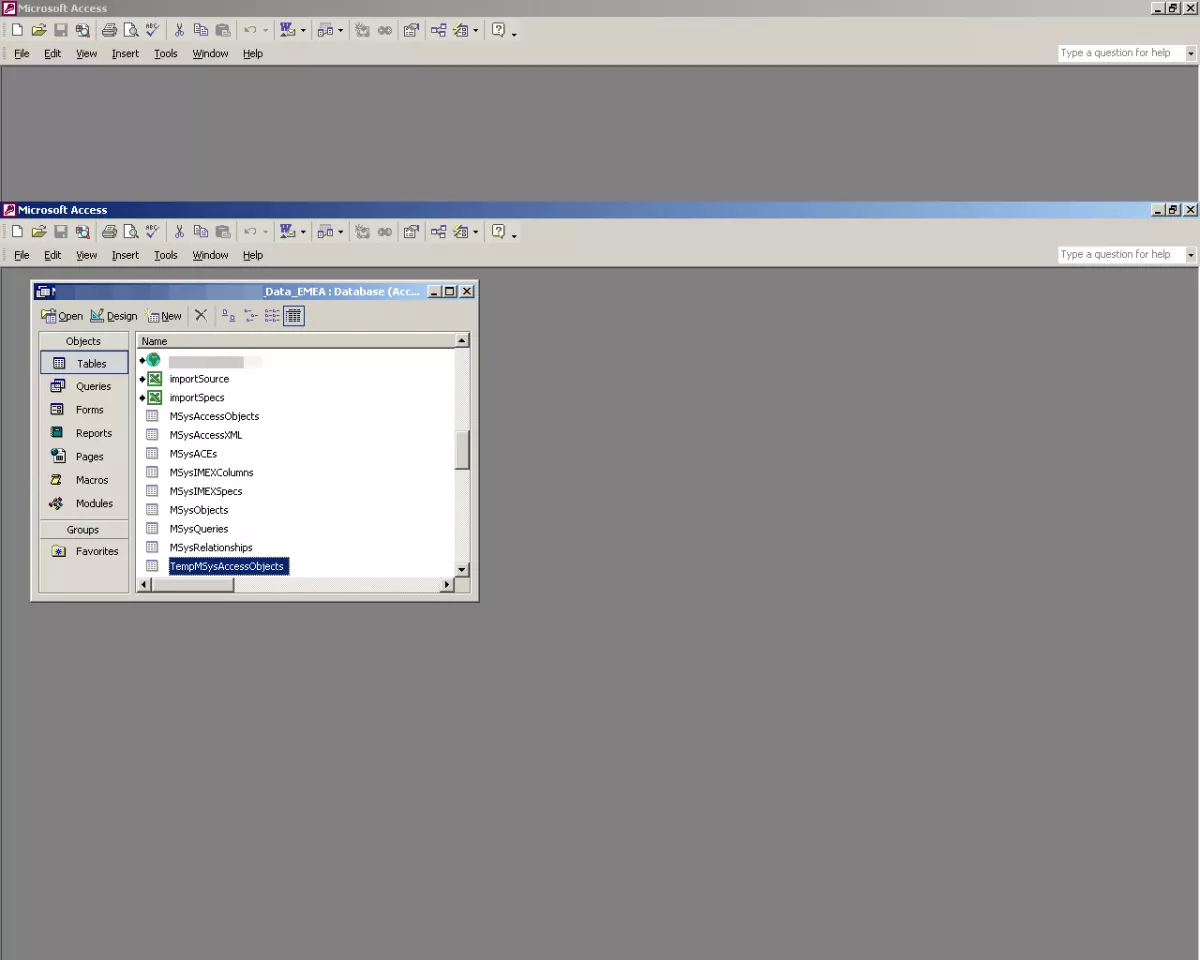Click Spelling check icon in lower Access toolbar
The width and height of the screenshot is (1200, 960).
pos(152,232)
